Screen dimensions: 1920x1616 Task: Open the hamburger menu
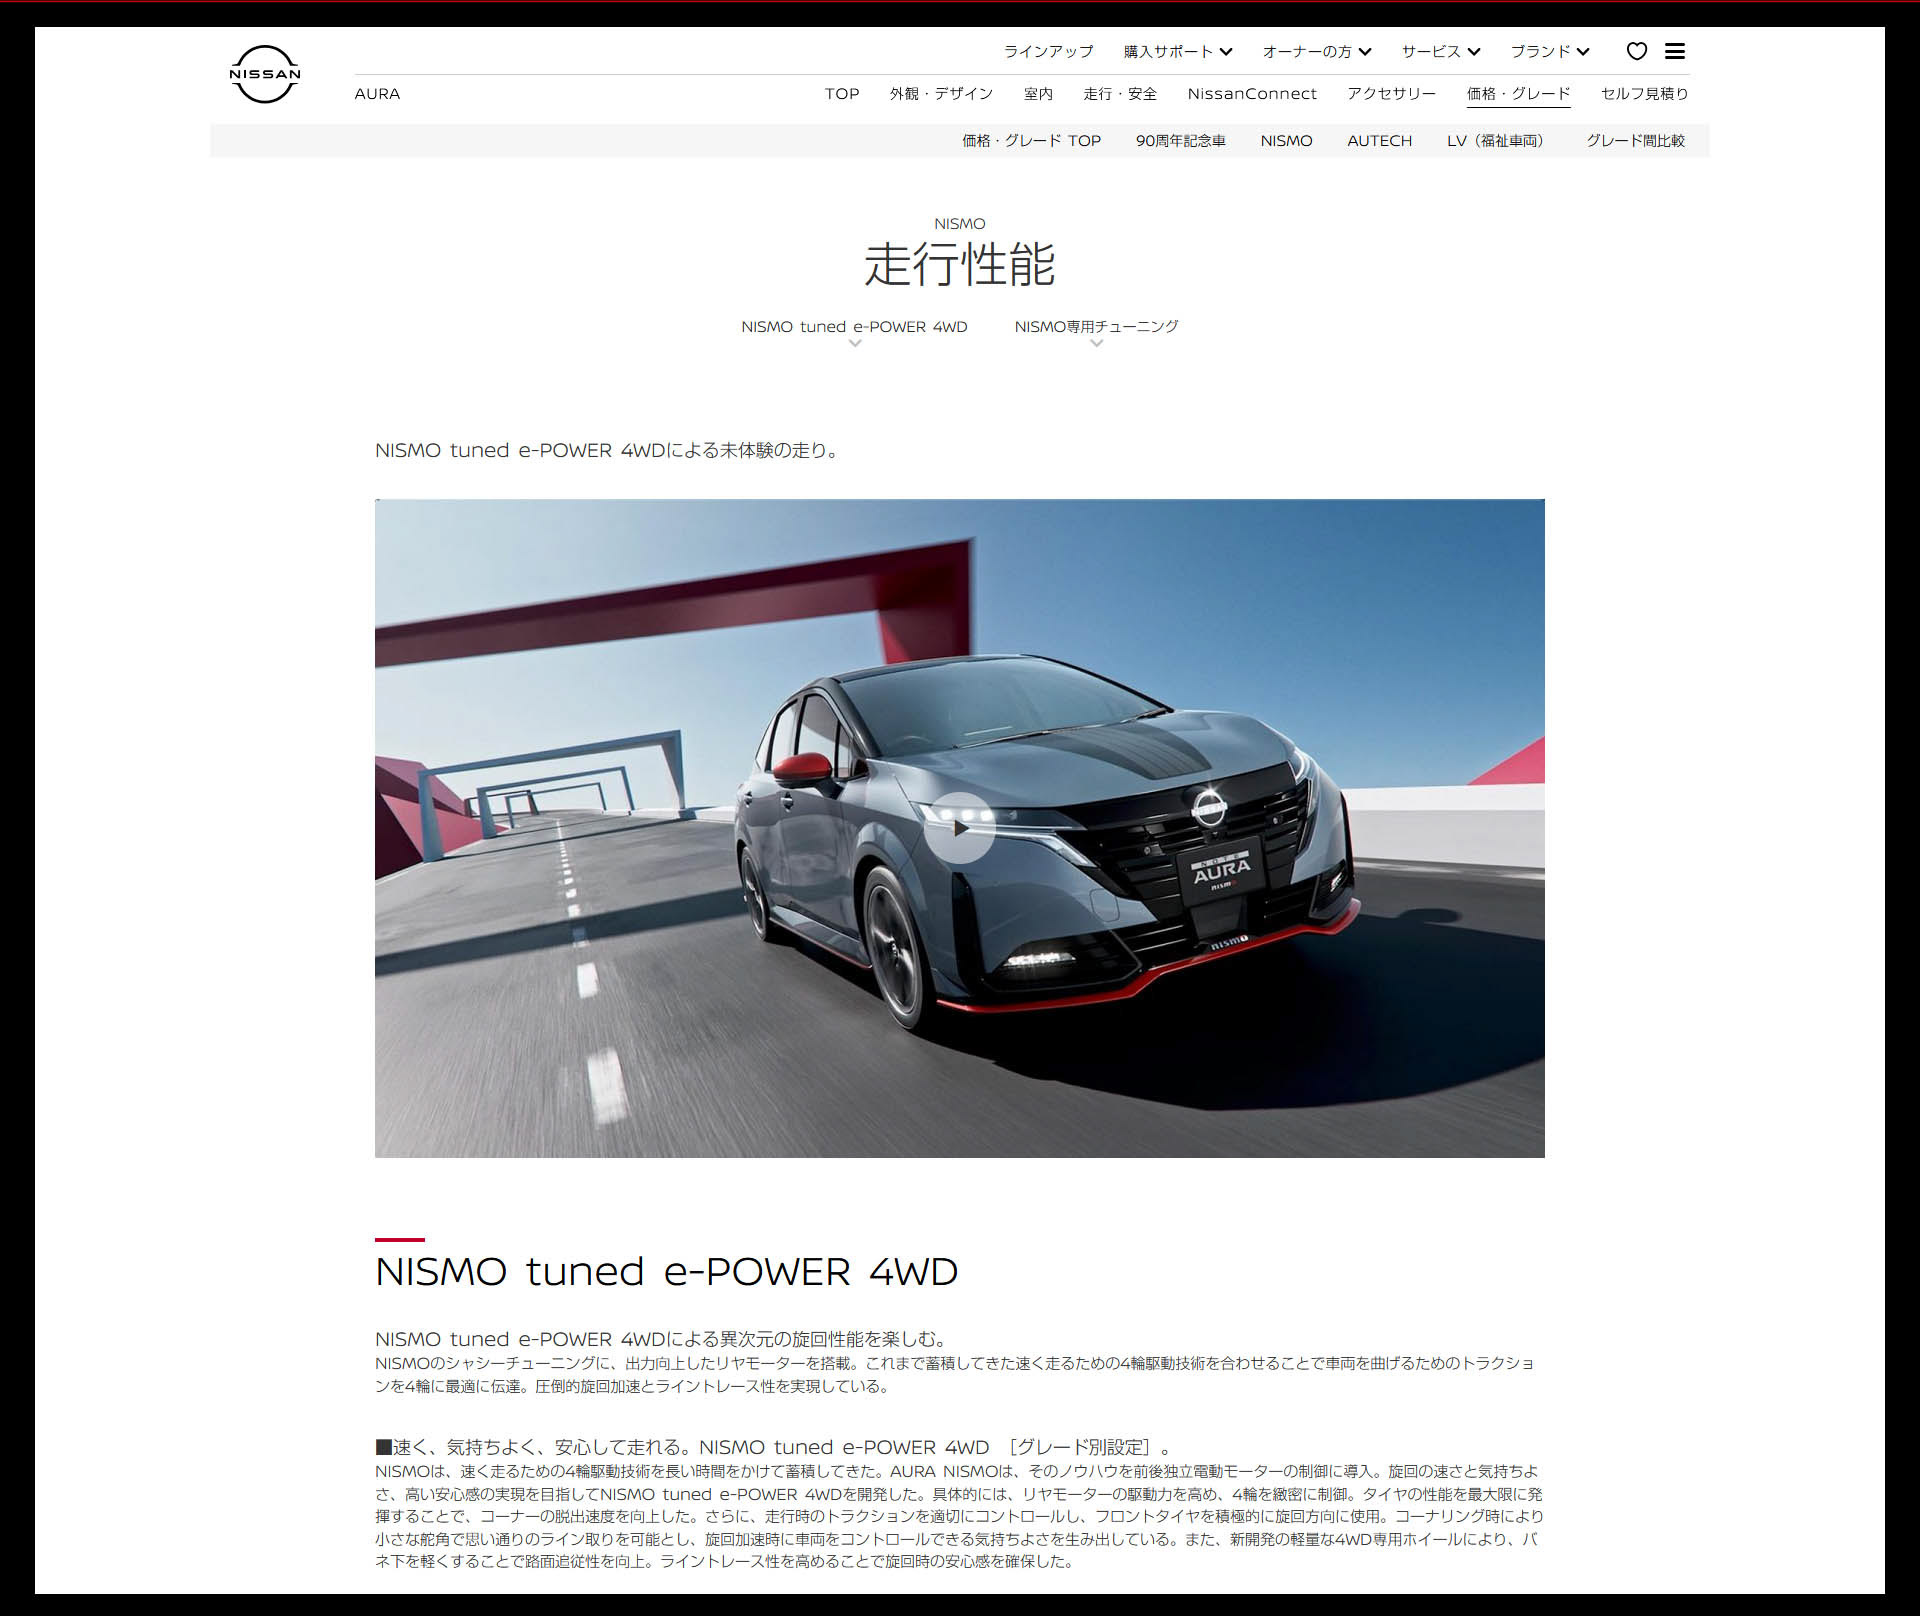[1675, 51]
